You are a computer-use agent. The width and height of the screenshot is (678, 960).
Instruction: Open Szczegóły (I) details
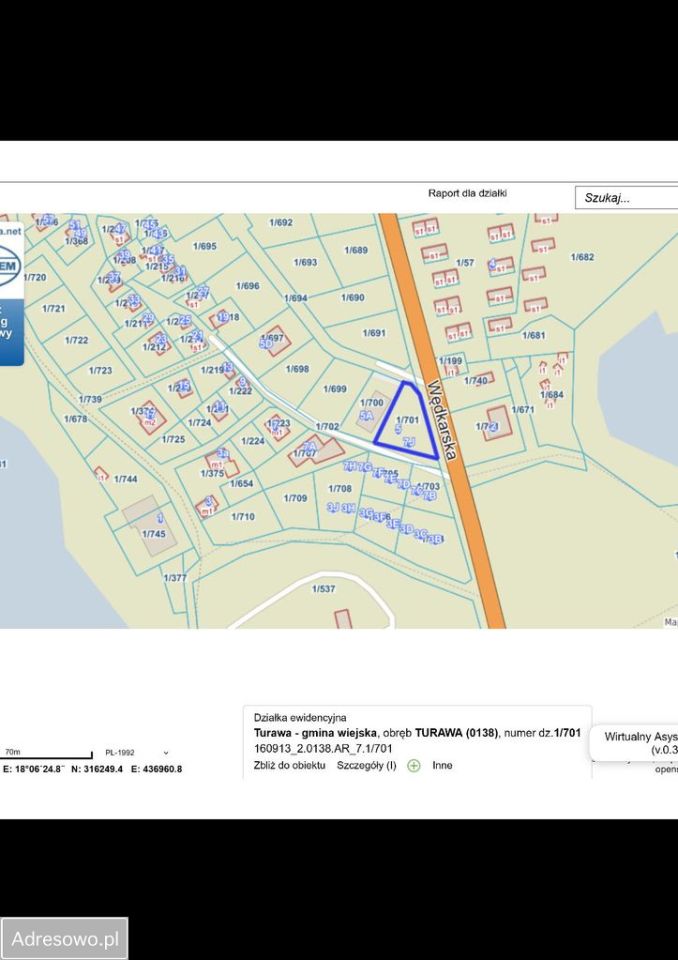click(366, 765)
